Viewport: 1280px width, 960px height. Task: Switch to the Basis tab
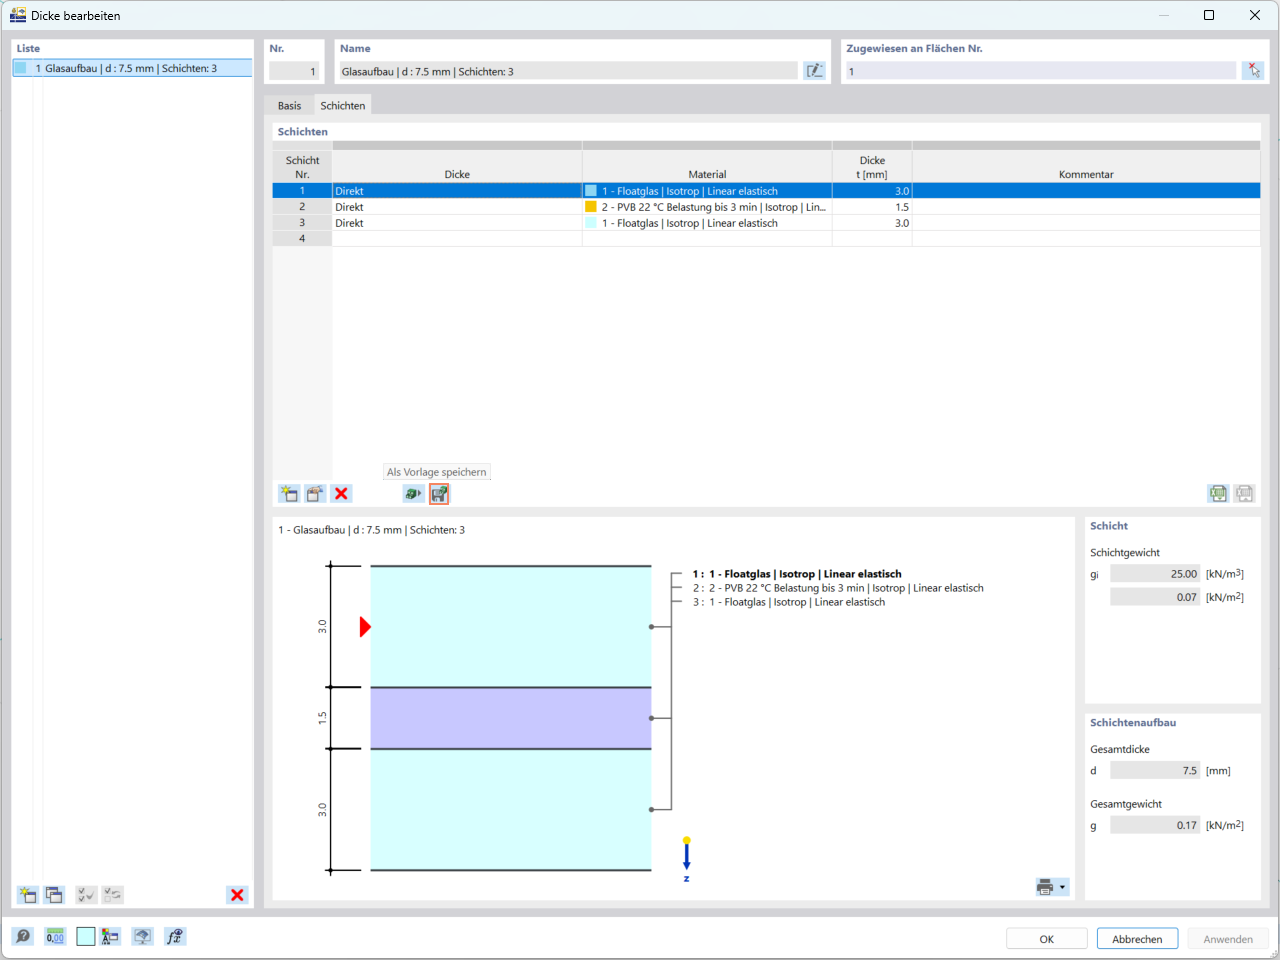click(x=289, y=104)
